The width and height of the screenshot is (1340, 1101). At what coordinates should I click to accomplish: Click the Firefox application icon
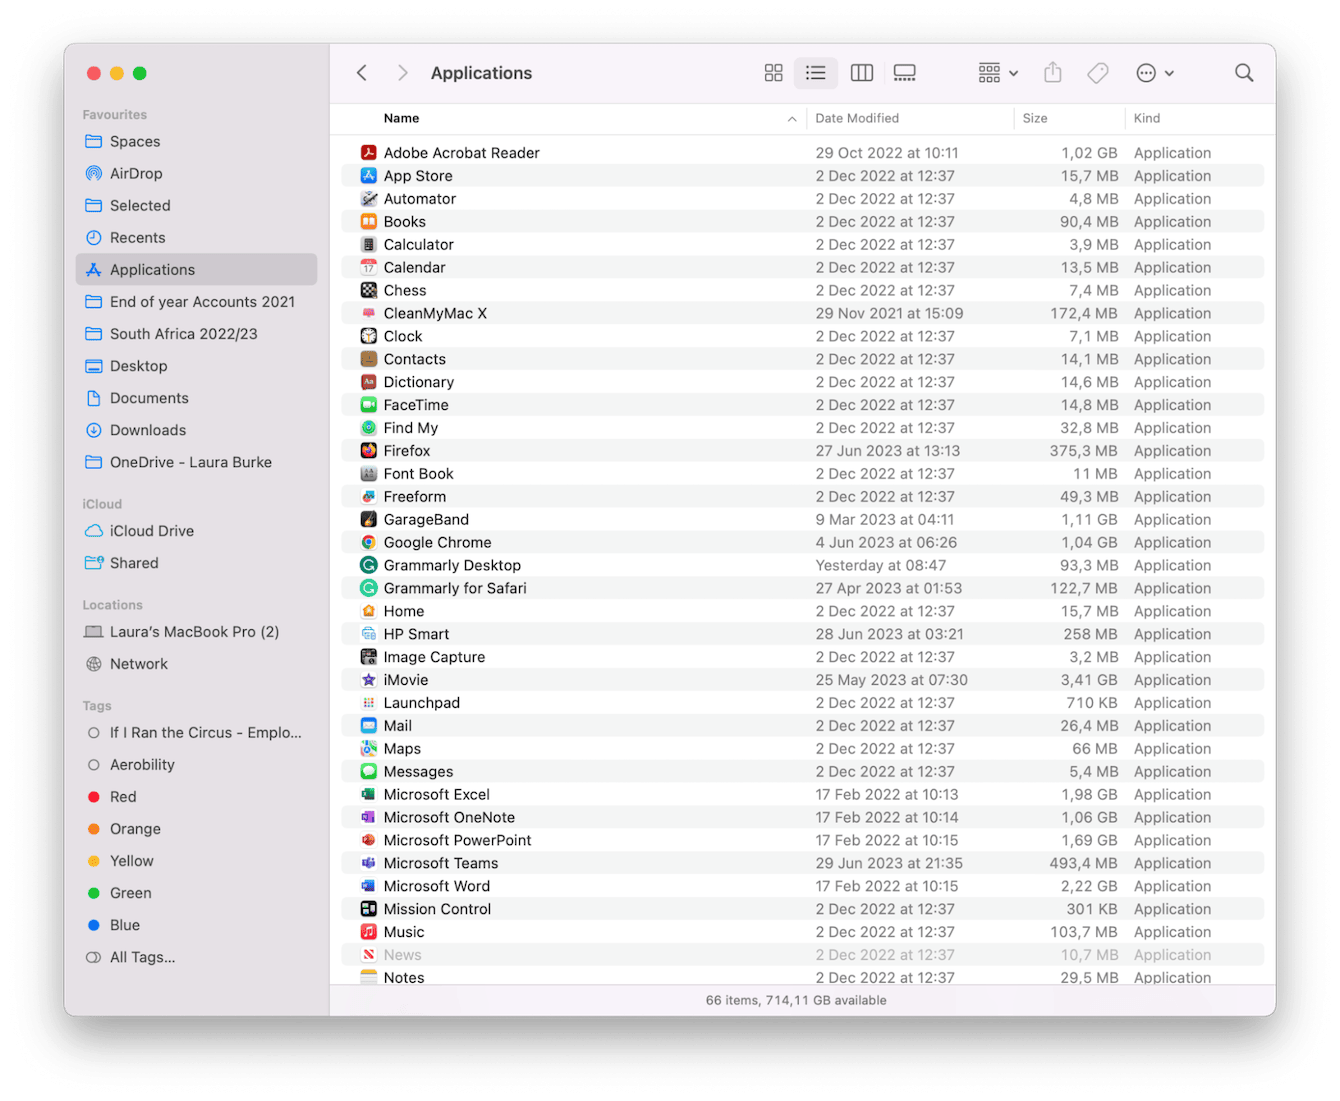coord(368,450)
